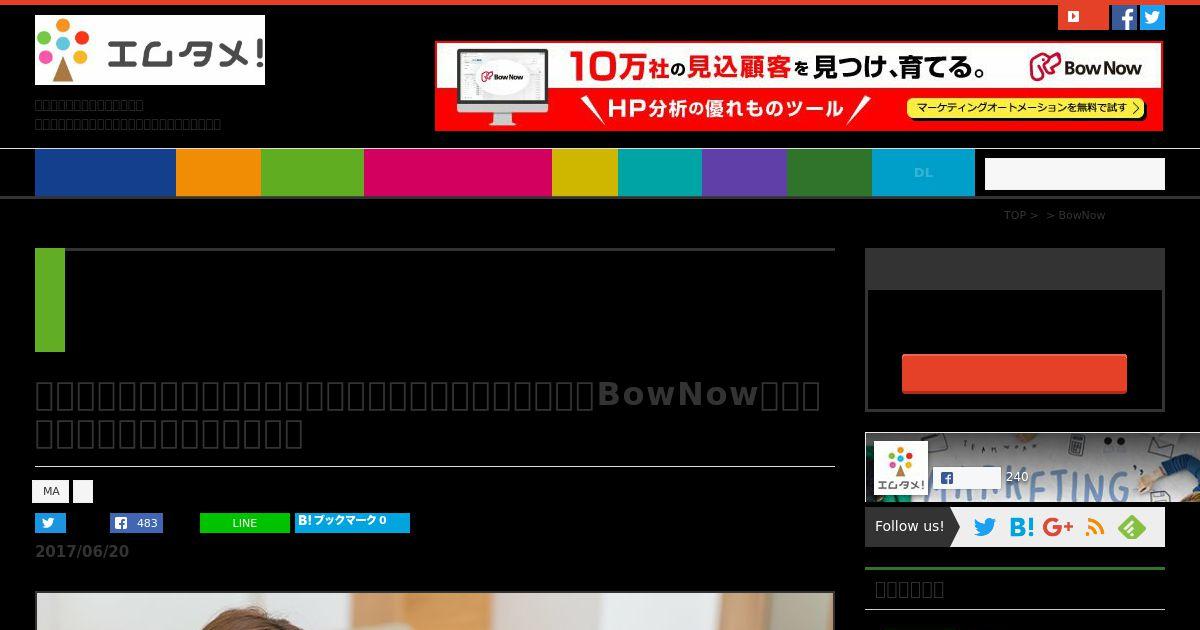The height and width of the screenshot is (630, 1200).
Task: Select the orange navigation tab
Action: [218, 172]
